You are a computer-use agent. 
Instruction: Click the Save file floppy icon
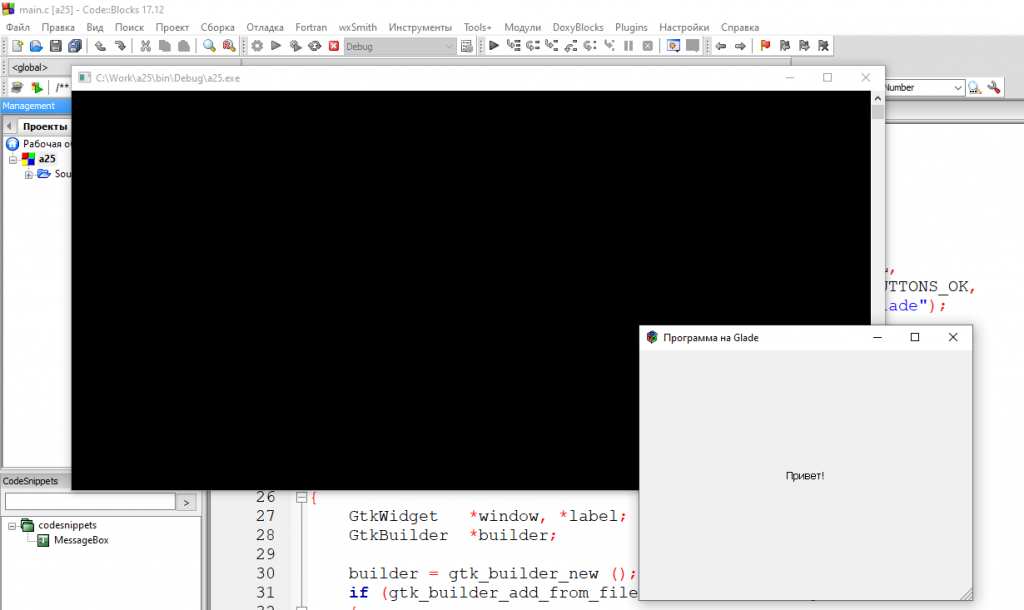[x=56, y=46]
